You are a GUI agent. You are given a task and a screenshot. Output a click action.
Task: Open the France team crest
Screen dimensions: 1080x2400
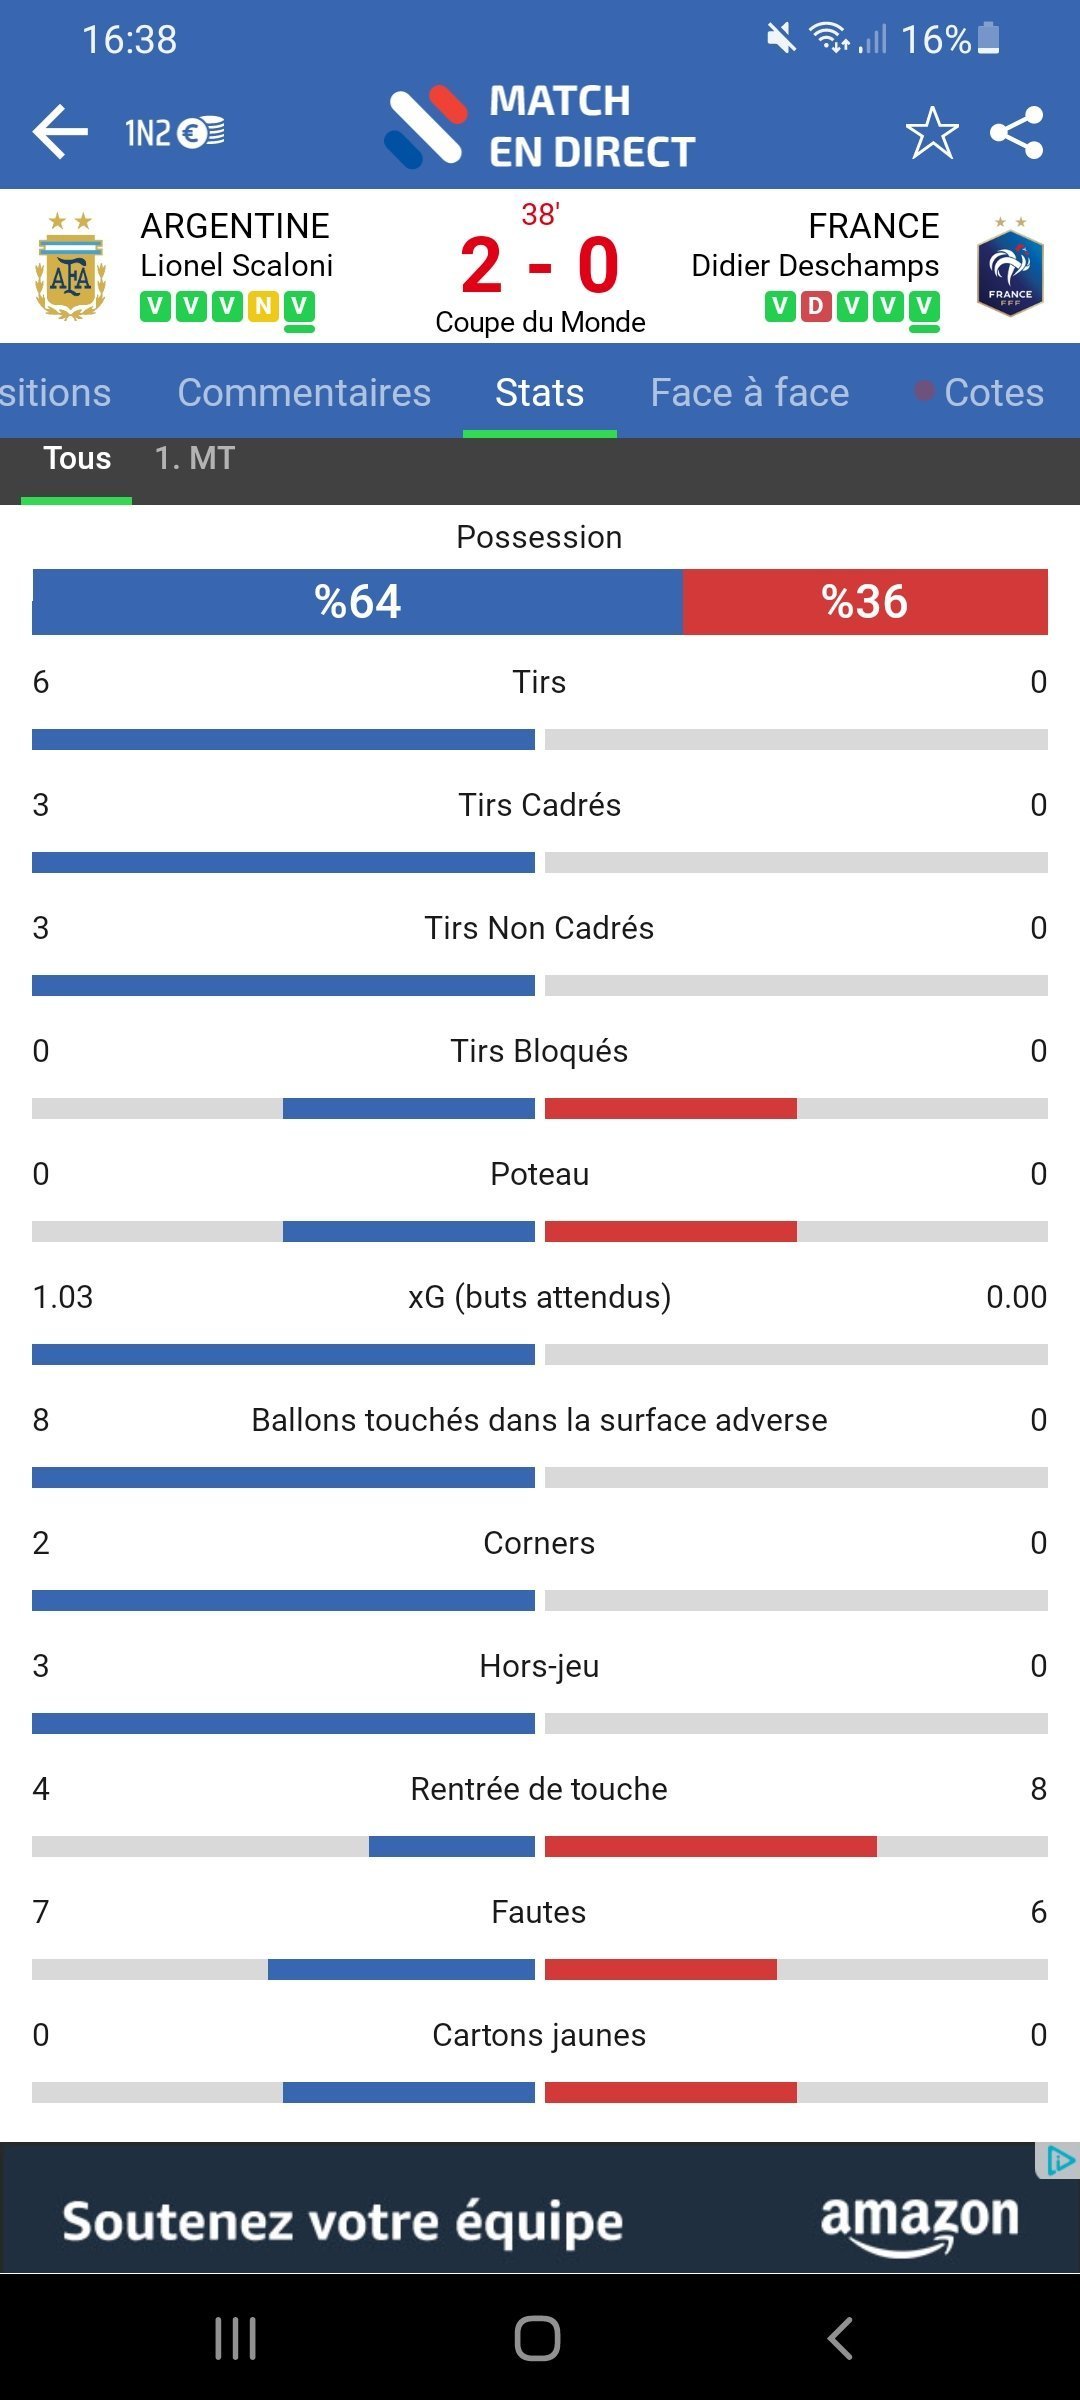[x=1010, y=267]
